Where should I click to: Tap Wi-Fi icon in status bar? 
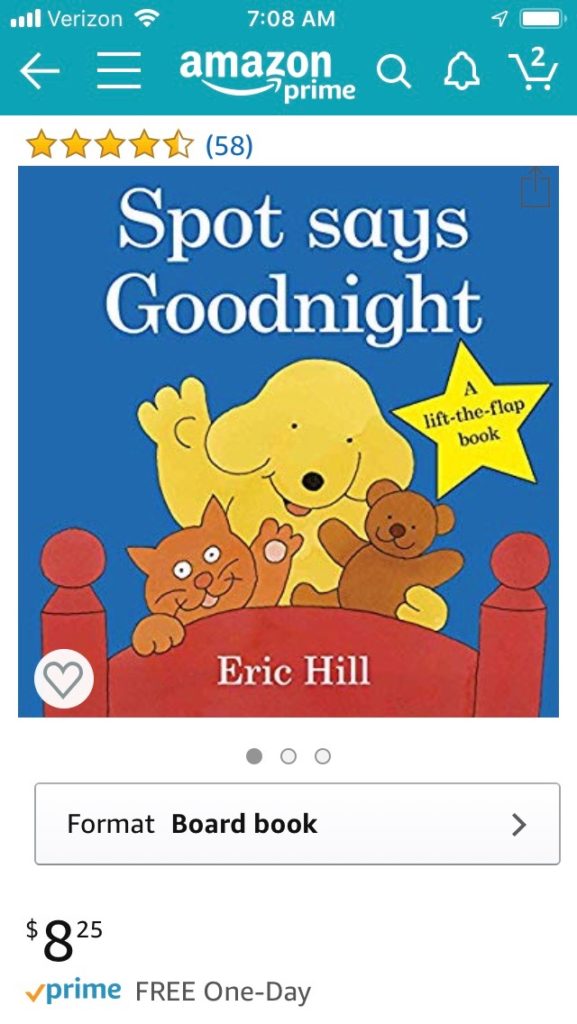[x=148, y=19]
